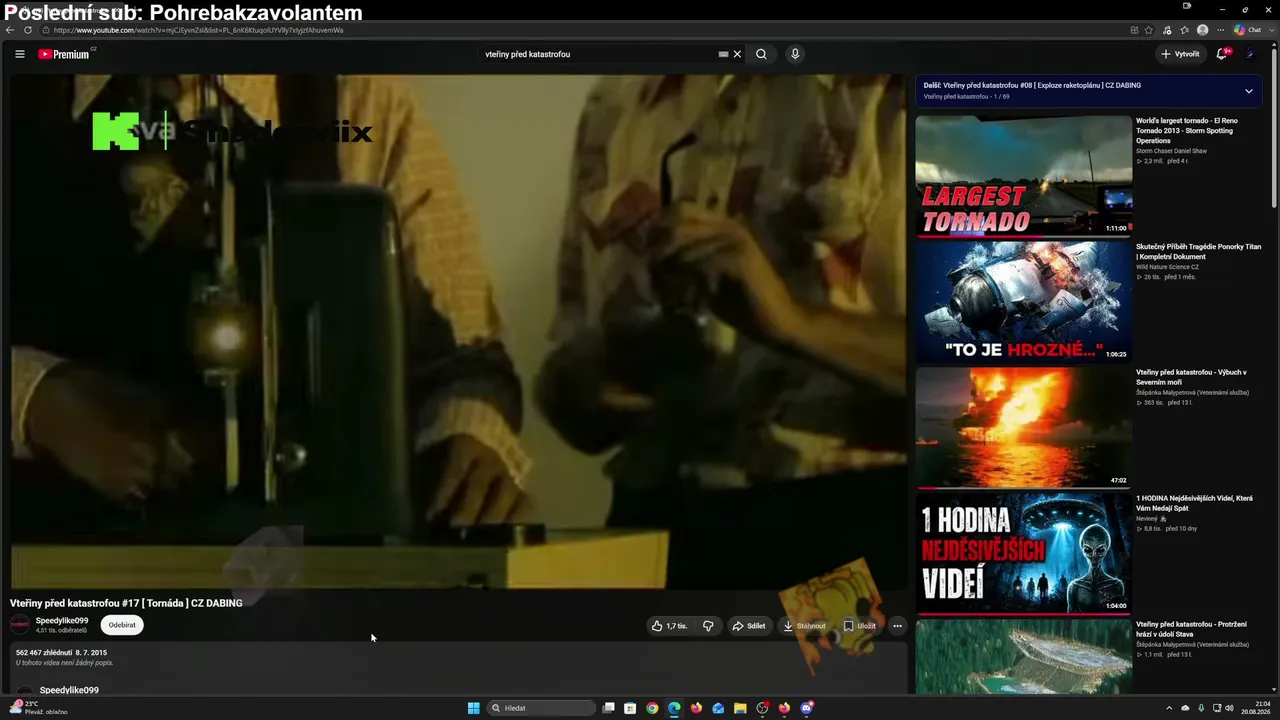Open the Copilot Chat button
1280x720 pixels.
pyautogui.click(x=1248, y=30)
